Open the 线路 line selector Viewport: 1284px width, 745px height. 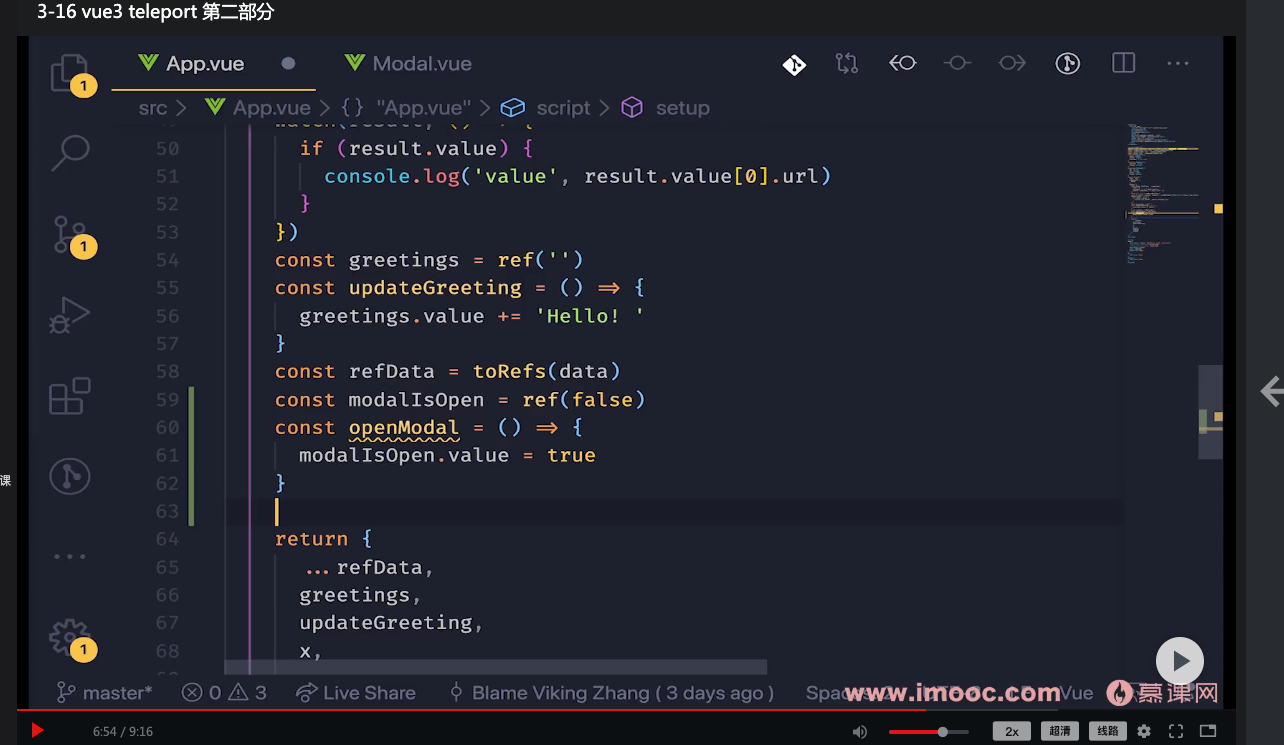(1108, 731)
